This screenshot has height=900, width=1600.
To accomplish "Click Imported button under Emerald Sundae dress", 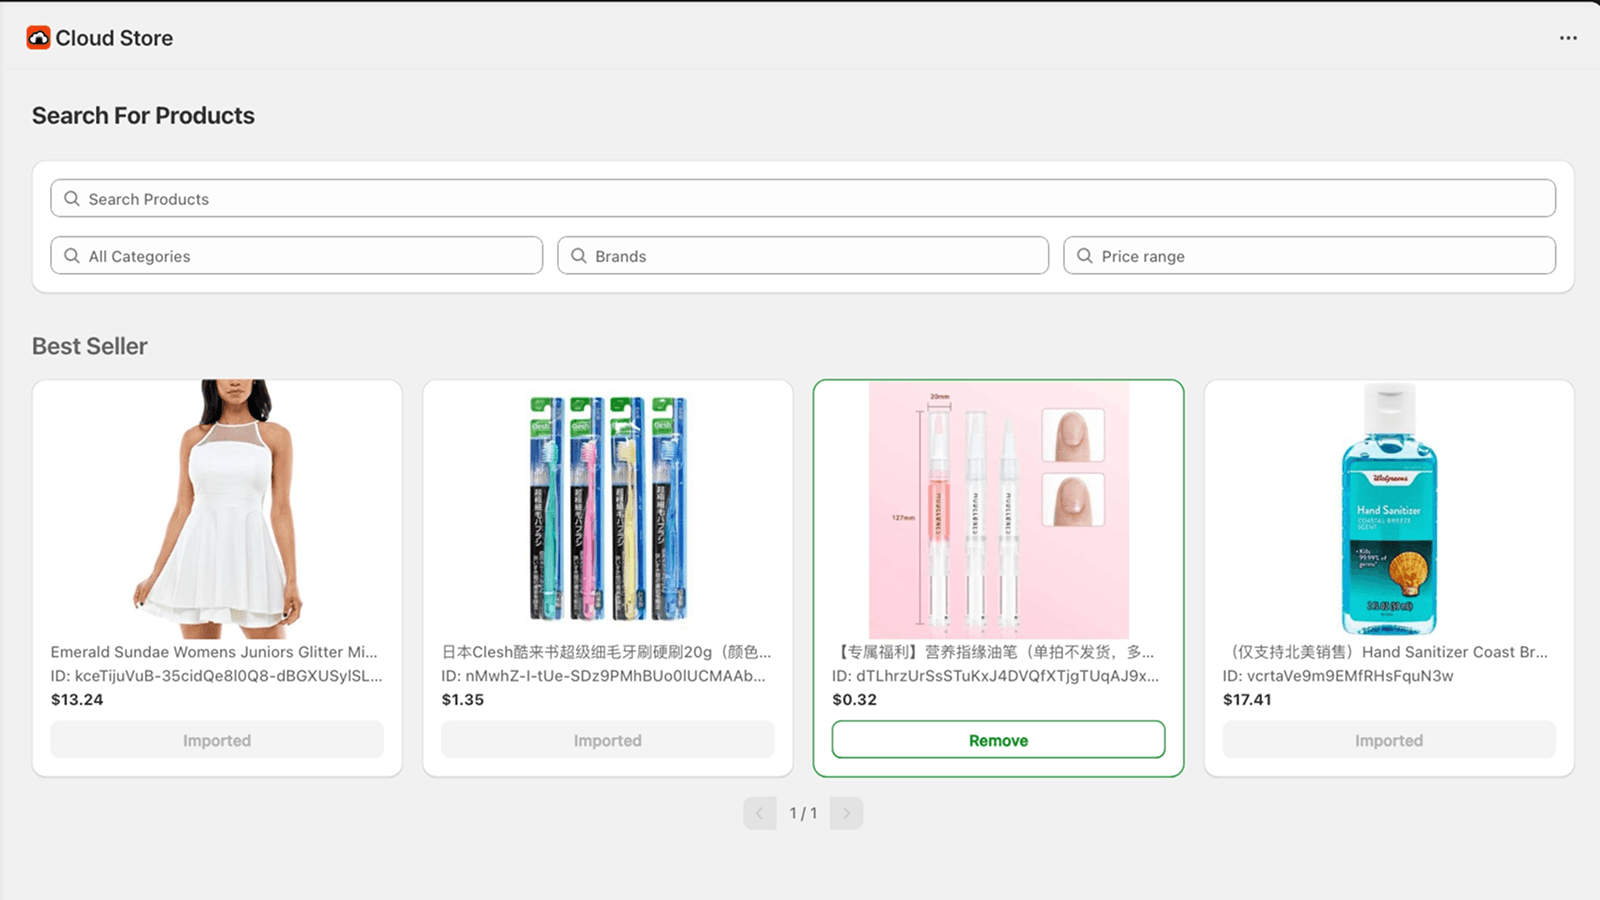I will pos(217,740).
